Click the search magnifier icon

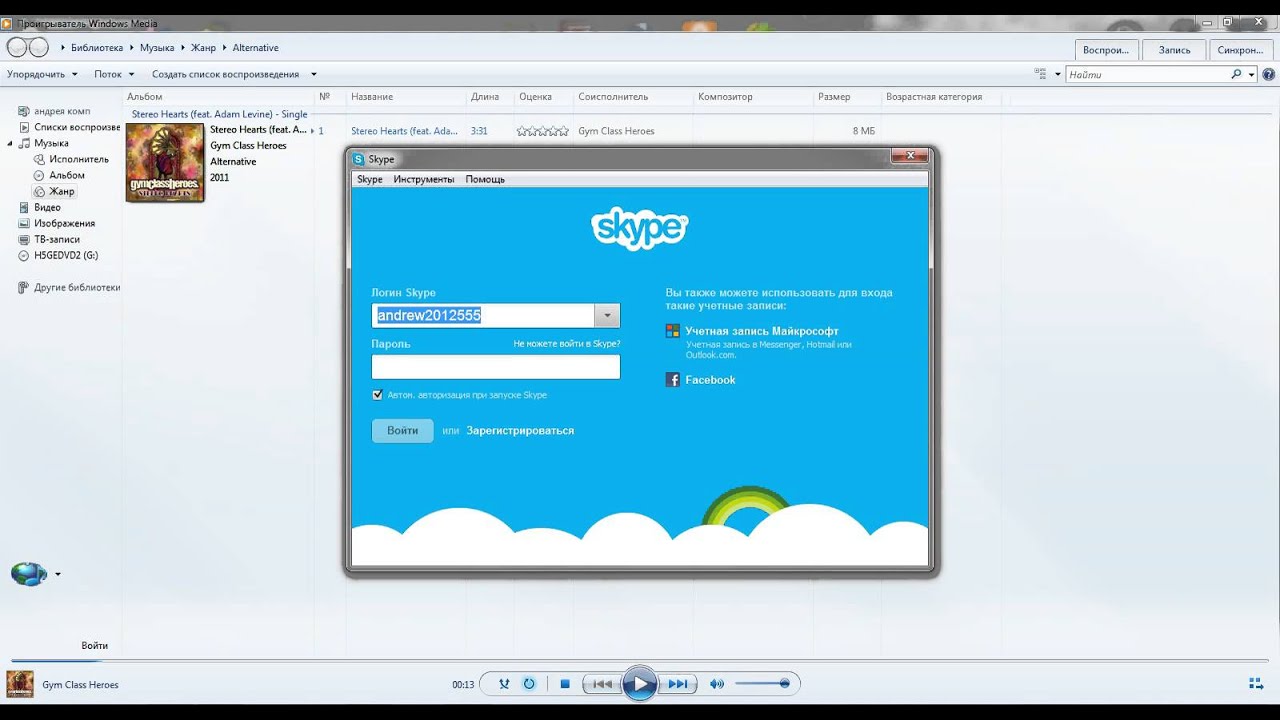pos(1237,74)
